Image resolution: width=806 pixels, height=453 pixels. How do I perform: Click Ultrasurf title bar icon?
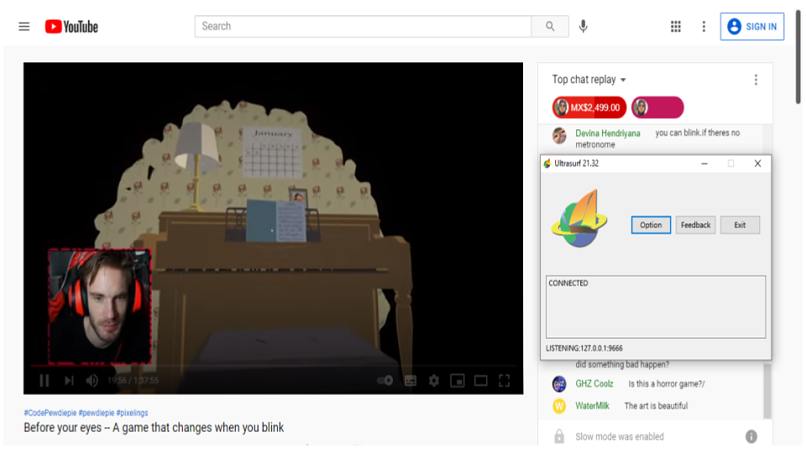547,164
